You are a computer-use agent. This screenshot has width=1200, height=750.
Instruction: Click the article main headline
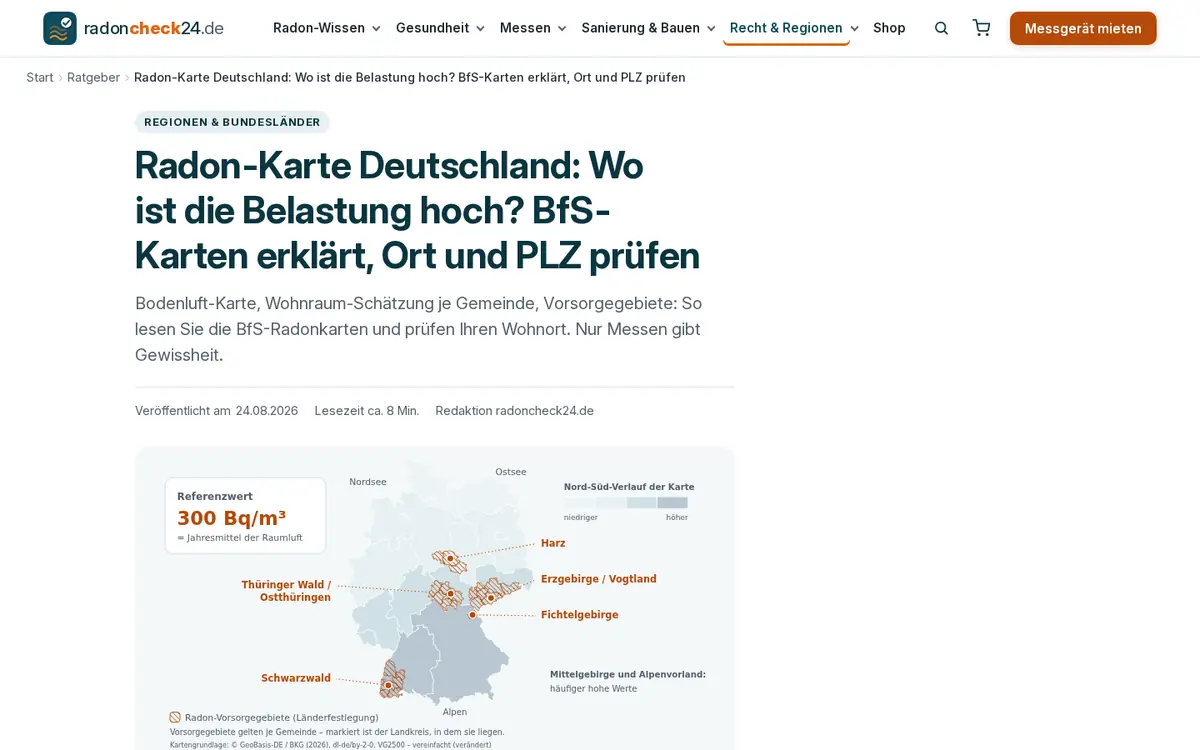[417, 210]
